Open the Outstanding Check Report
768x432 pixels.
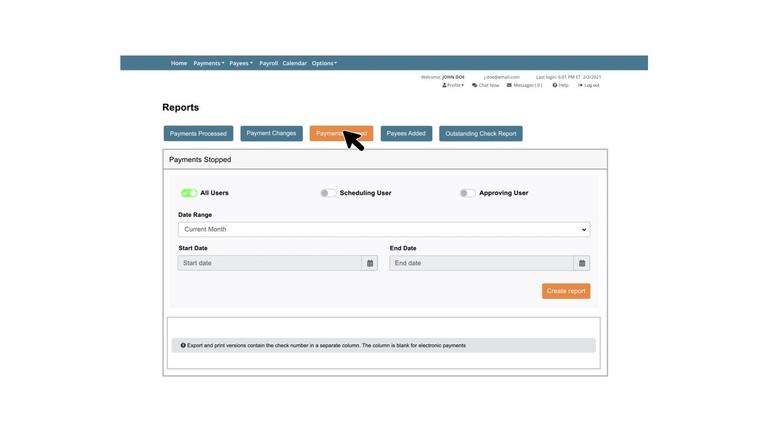[x=480, y=133]
